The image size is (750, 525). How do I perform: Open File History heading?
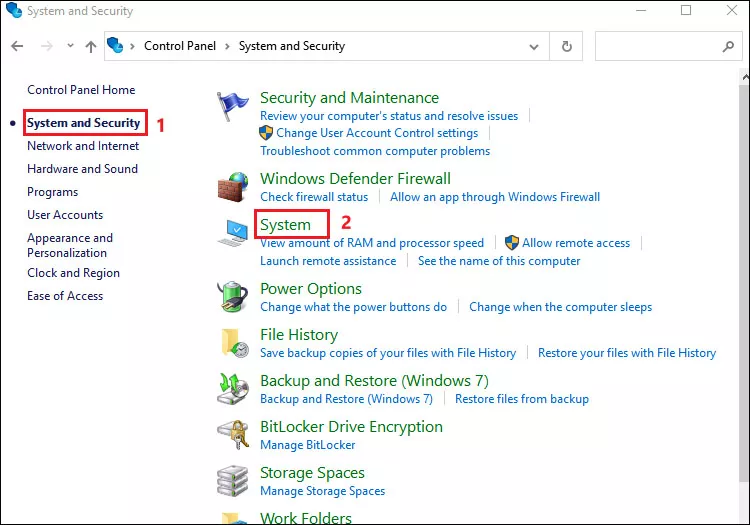point(299,335)
